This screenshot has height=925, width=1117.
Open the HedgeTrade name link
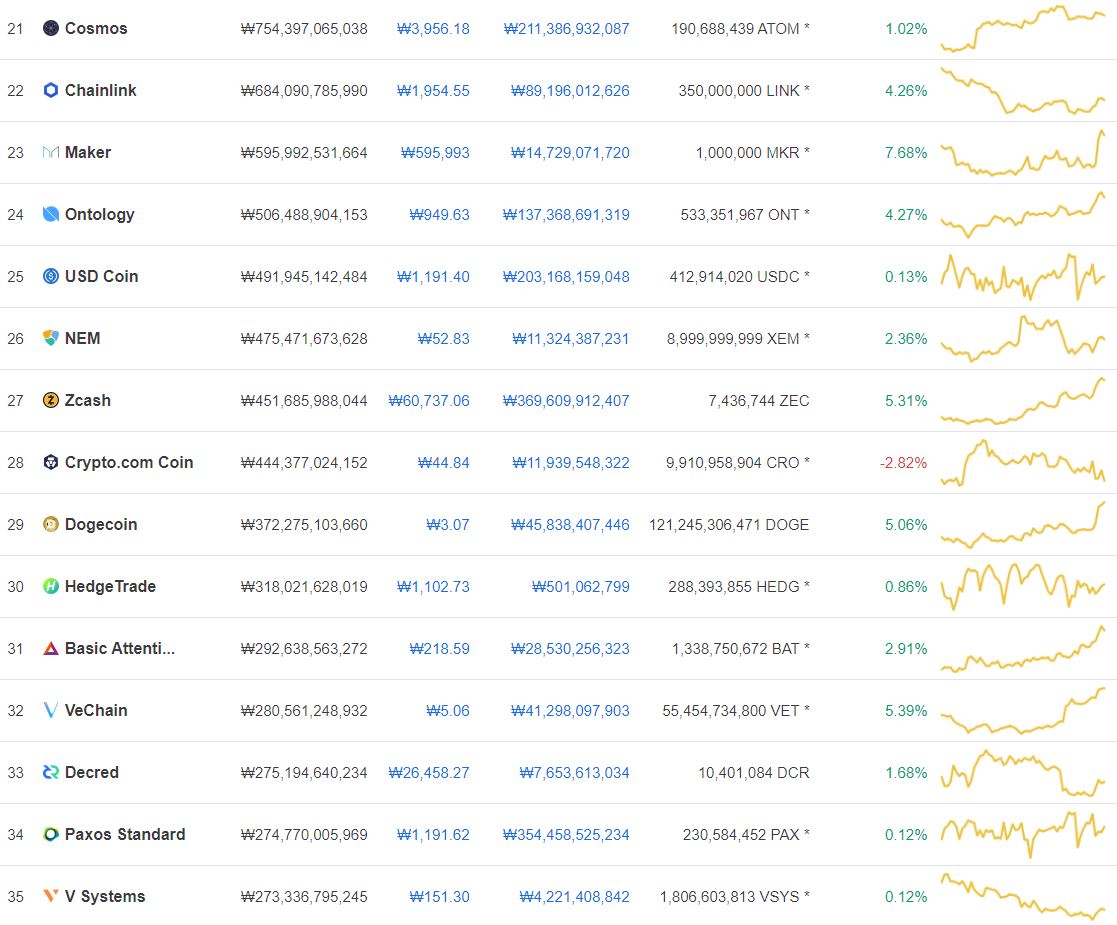pos(110,586)
